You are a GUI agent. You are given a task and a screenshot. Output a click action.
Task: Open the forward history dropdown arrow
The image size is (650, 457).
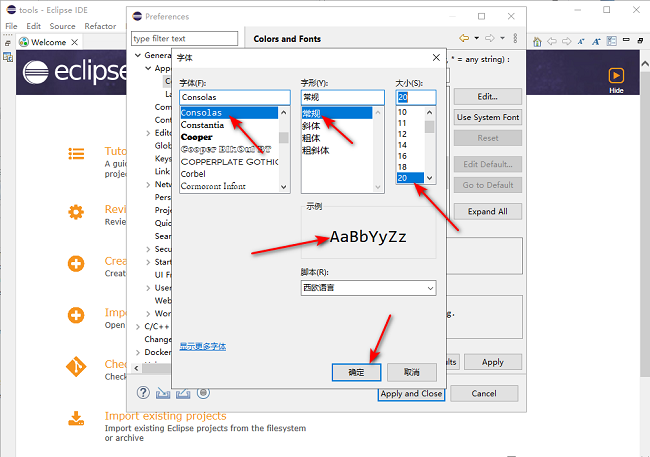(x=502, y=38)
